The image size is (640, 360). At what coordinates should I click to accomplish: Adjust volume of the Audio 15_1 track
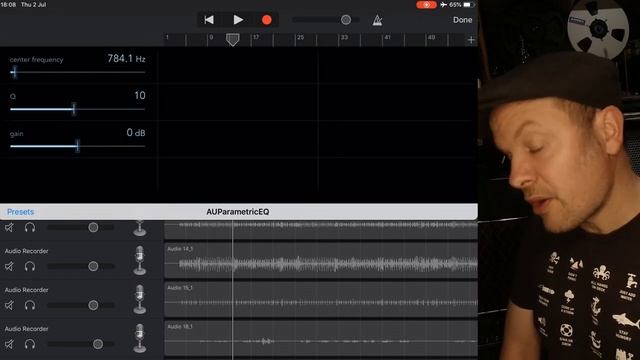coord(93,305)
